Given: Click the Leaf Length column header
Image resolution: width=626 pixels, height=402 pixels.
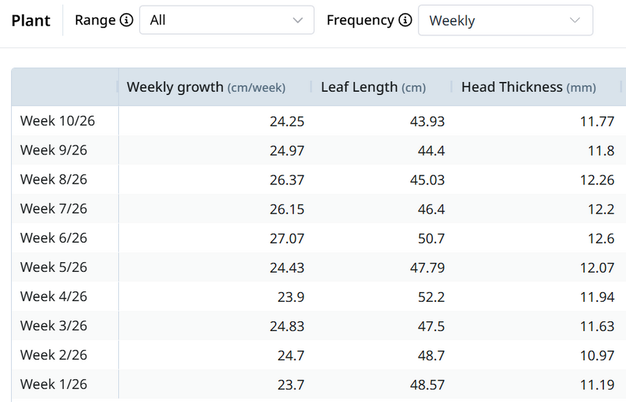Looking at the screenshot, I should [373, 87].
